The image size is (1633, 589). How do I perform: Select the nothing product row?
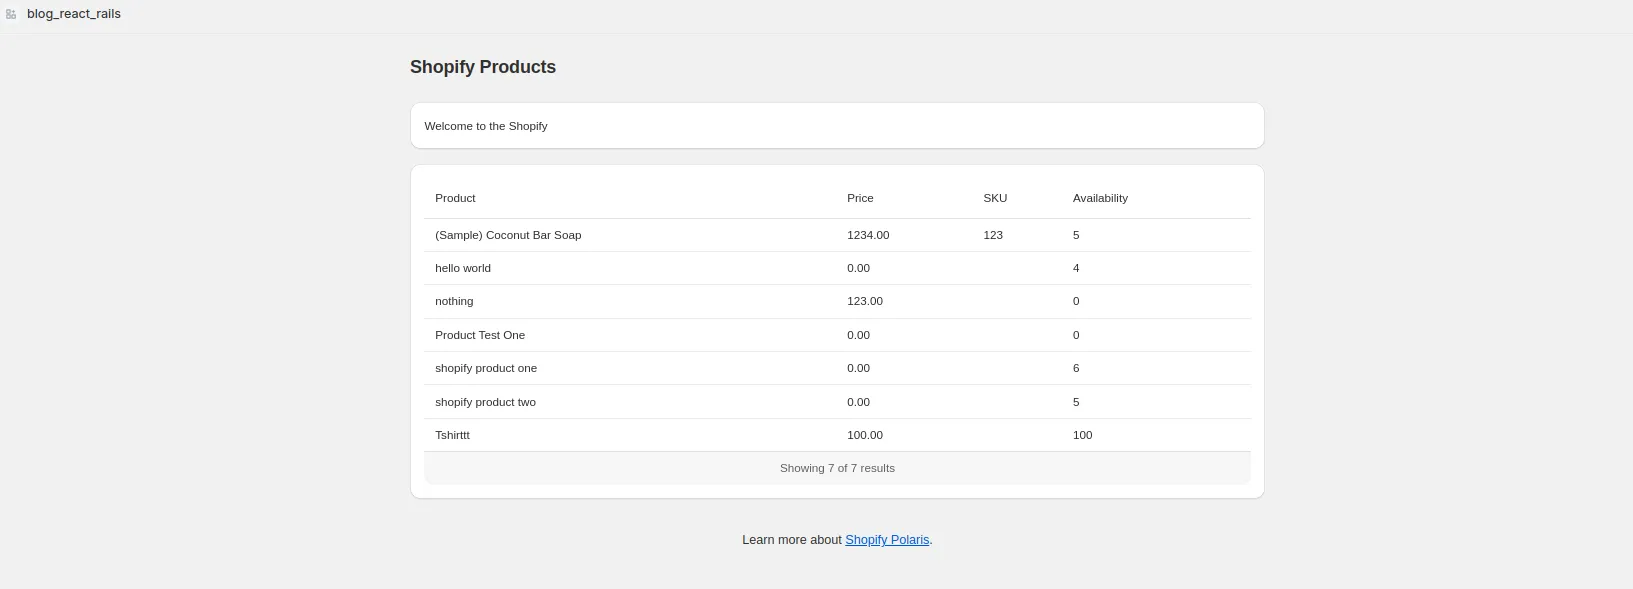(837, 301)
